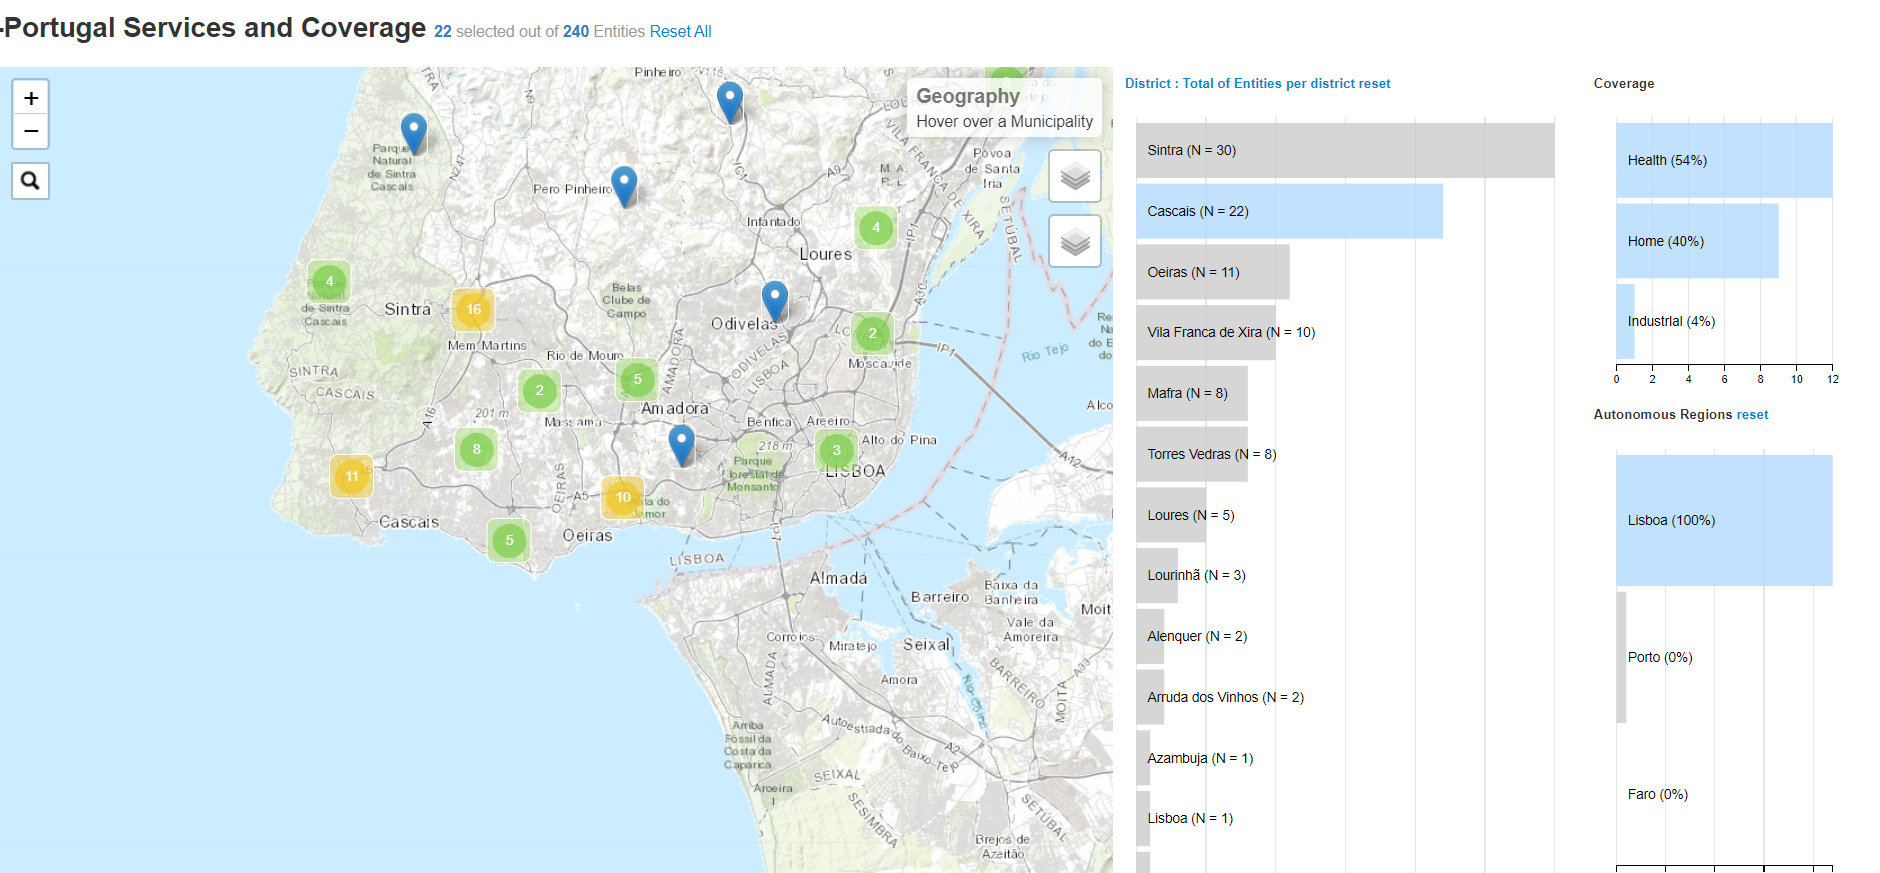Screen dimensions: 1880x873
Task: Select Porto (0%) region bar
Action: point(1621,657)
